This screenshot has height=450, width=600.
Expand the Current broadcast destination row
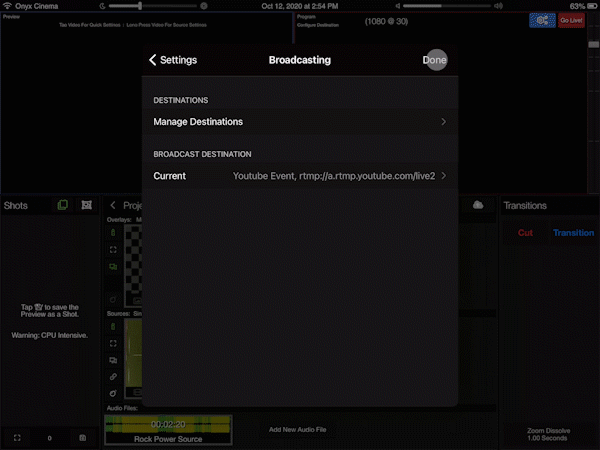click(299, 176)
